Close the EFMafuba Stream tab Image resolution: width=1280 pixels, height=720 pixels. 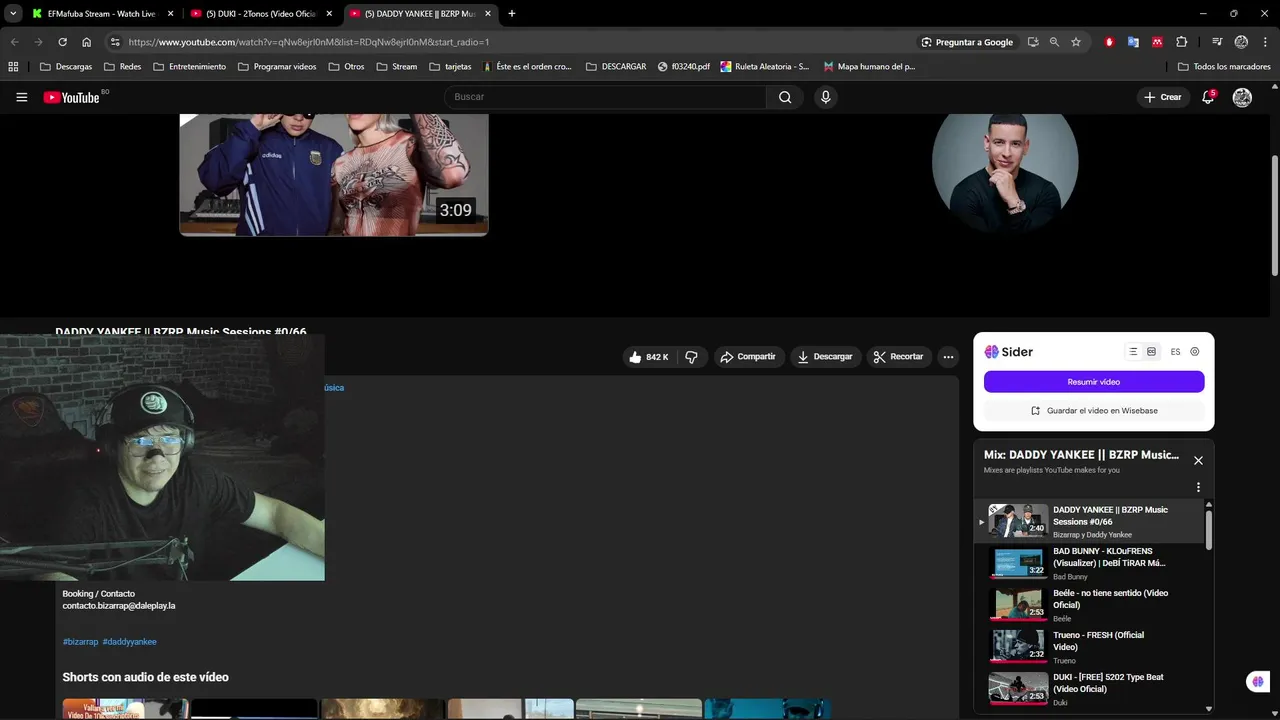[x=170, y=14]
